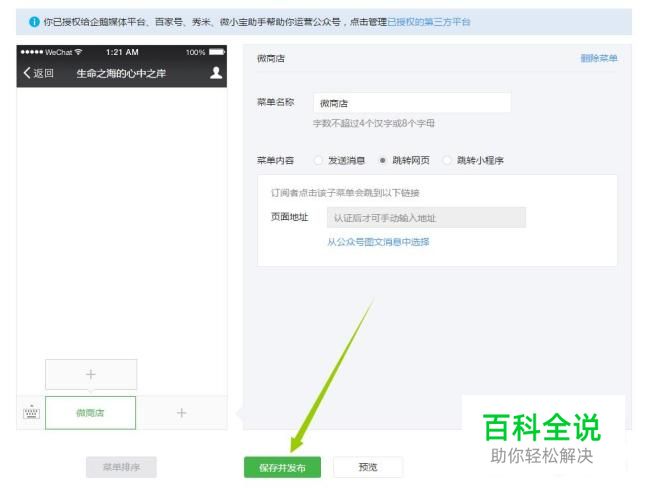Image resolution: width=650 pixels, height=499 pixels.
Task: Open the 从公众号图文消息中选择 link
Action: pos(378,242)
